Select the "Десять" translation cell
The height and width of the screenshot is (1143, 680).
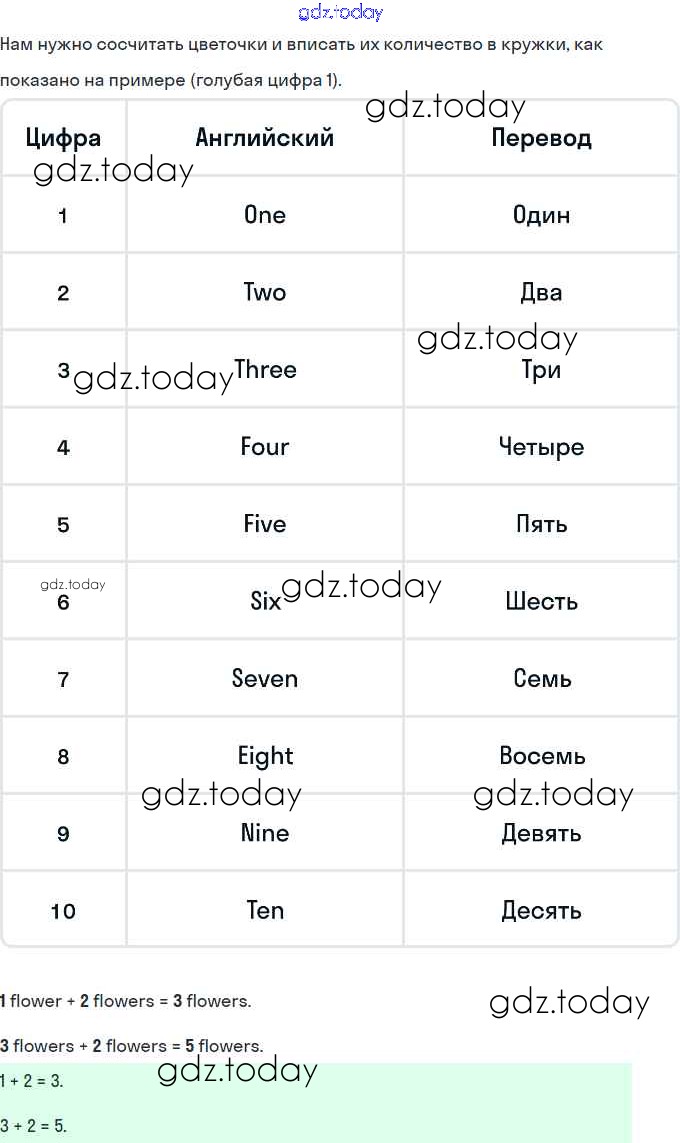541,911
